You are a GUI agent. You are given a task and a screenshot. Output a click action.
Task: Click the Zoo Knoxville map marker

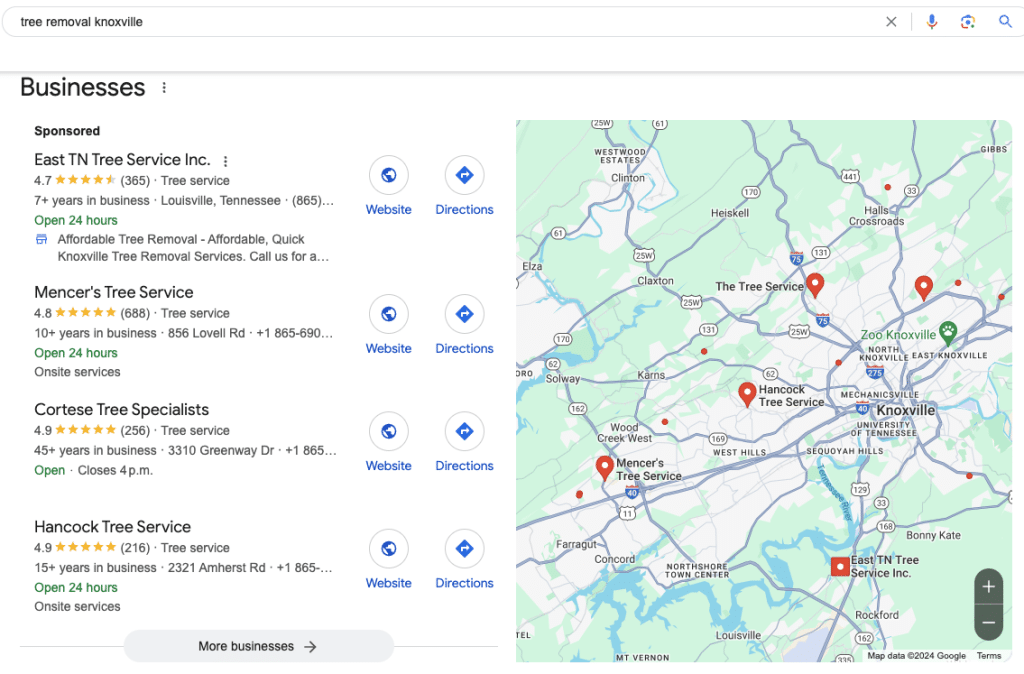pos(947,333)
